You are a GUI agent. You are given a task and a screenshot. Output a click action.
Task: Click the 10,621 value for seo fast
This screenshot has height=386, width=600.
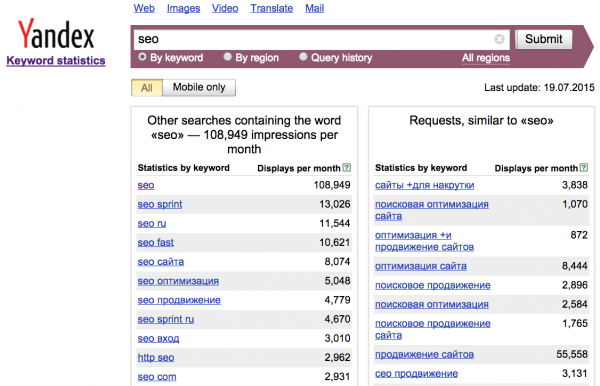point(334,243)
